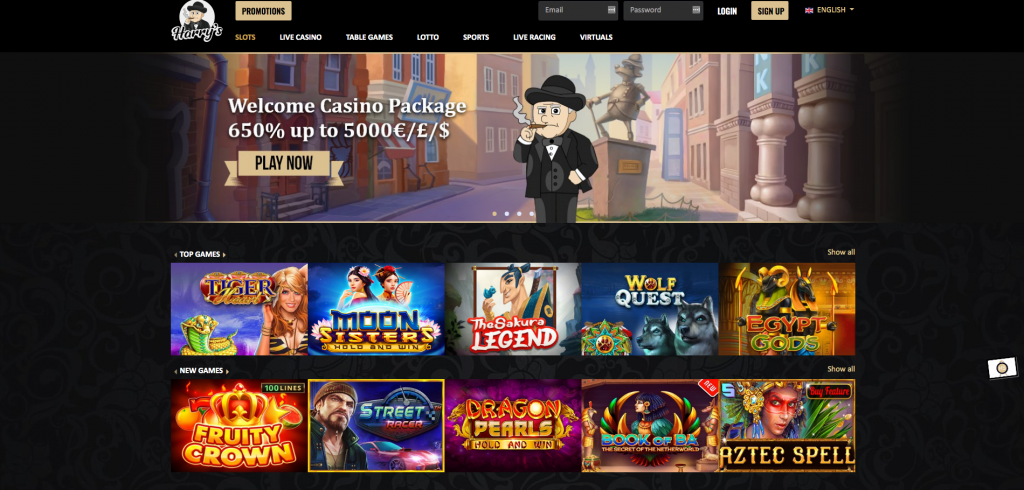The height and width of the screenshot is (490, 1024).
Task: Click the Sign Up button
Action: point(770,11)
